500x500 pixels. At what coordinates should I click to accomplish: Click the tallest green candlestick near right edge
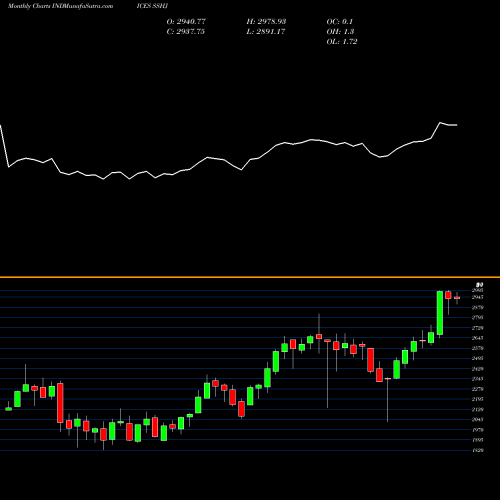pos(440,313)
